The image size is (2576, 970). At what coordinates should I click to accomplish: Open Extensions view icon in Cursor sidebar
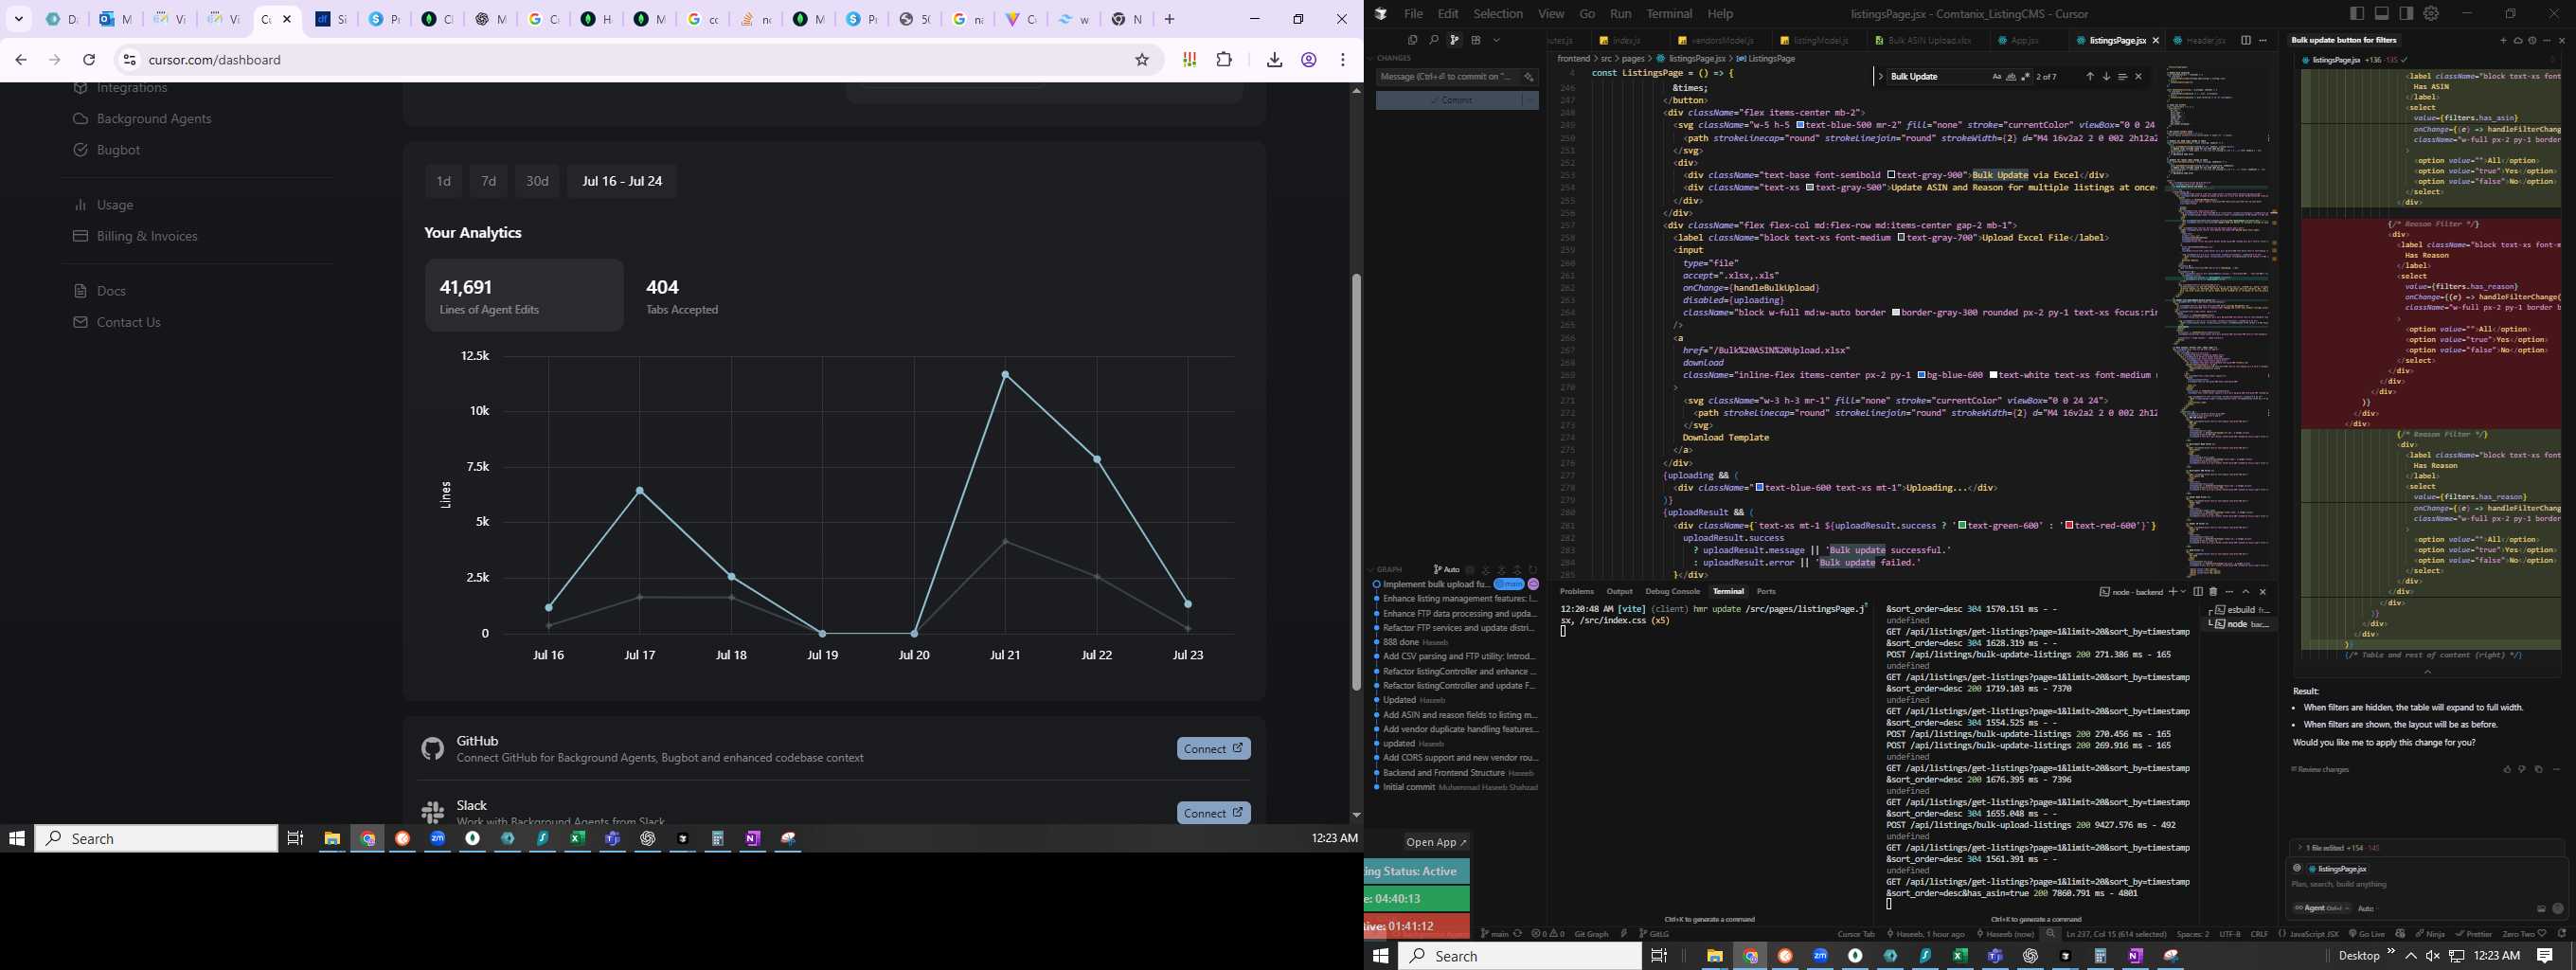(1476, 41)
